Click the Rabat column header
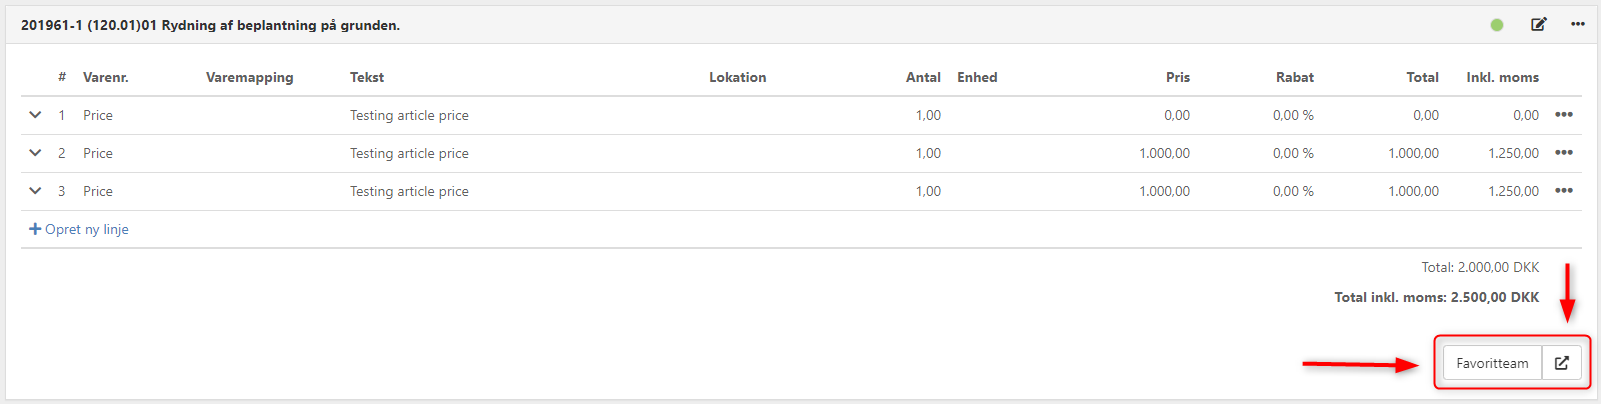 pos(1294,77)
